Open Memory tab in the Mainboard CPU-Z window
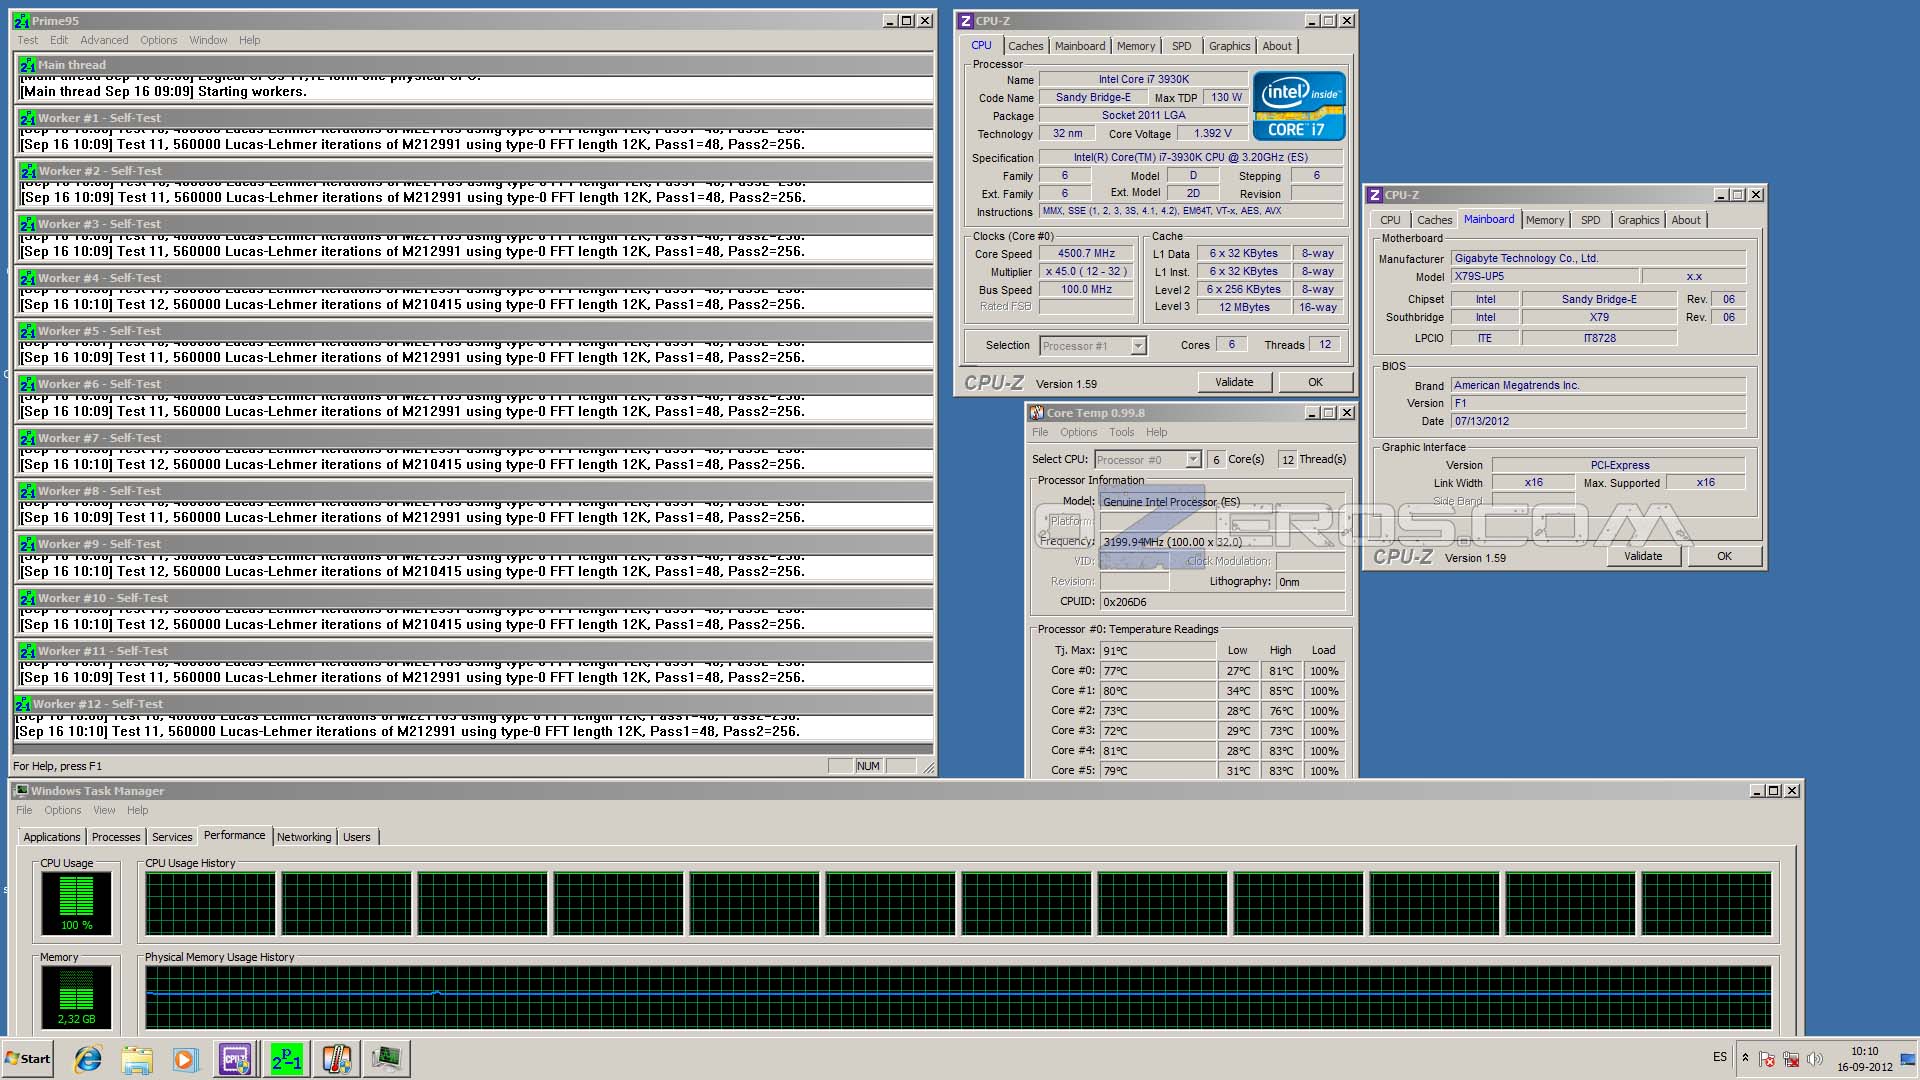This screenshot has height=1080, width=1920. (1544, 220)
